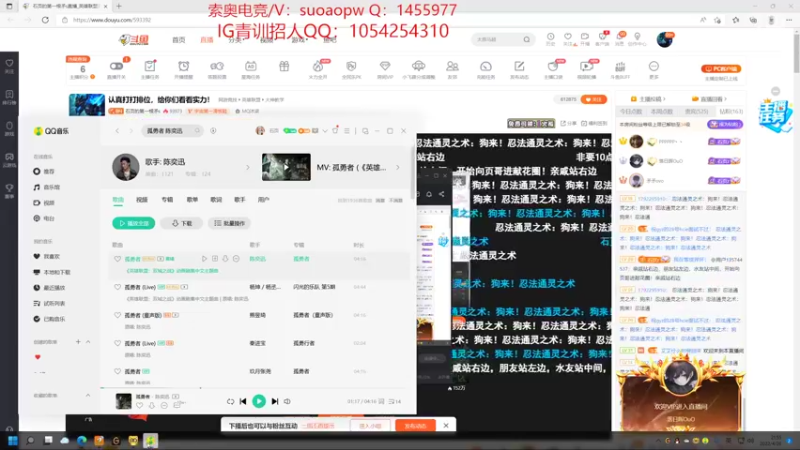Open 试听列表 in QQ Music sidebar
This screenshot has width=800, height=450.
coord(49,304)
